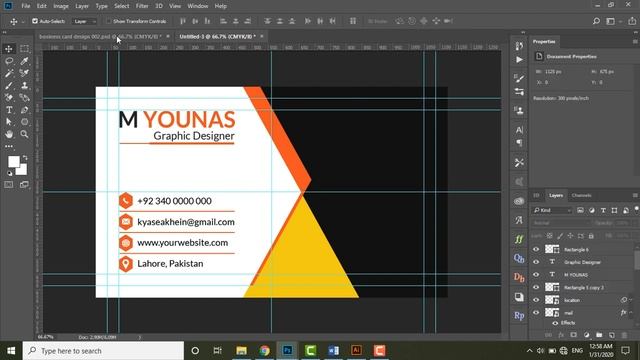This screenshot has width=640, height=360.
Task: Enable Show Transform Controls checkbox
Action: (108, 21)
